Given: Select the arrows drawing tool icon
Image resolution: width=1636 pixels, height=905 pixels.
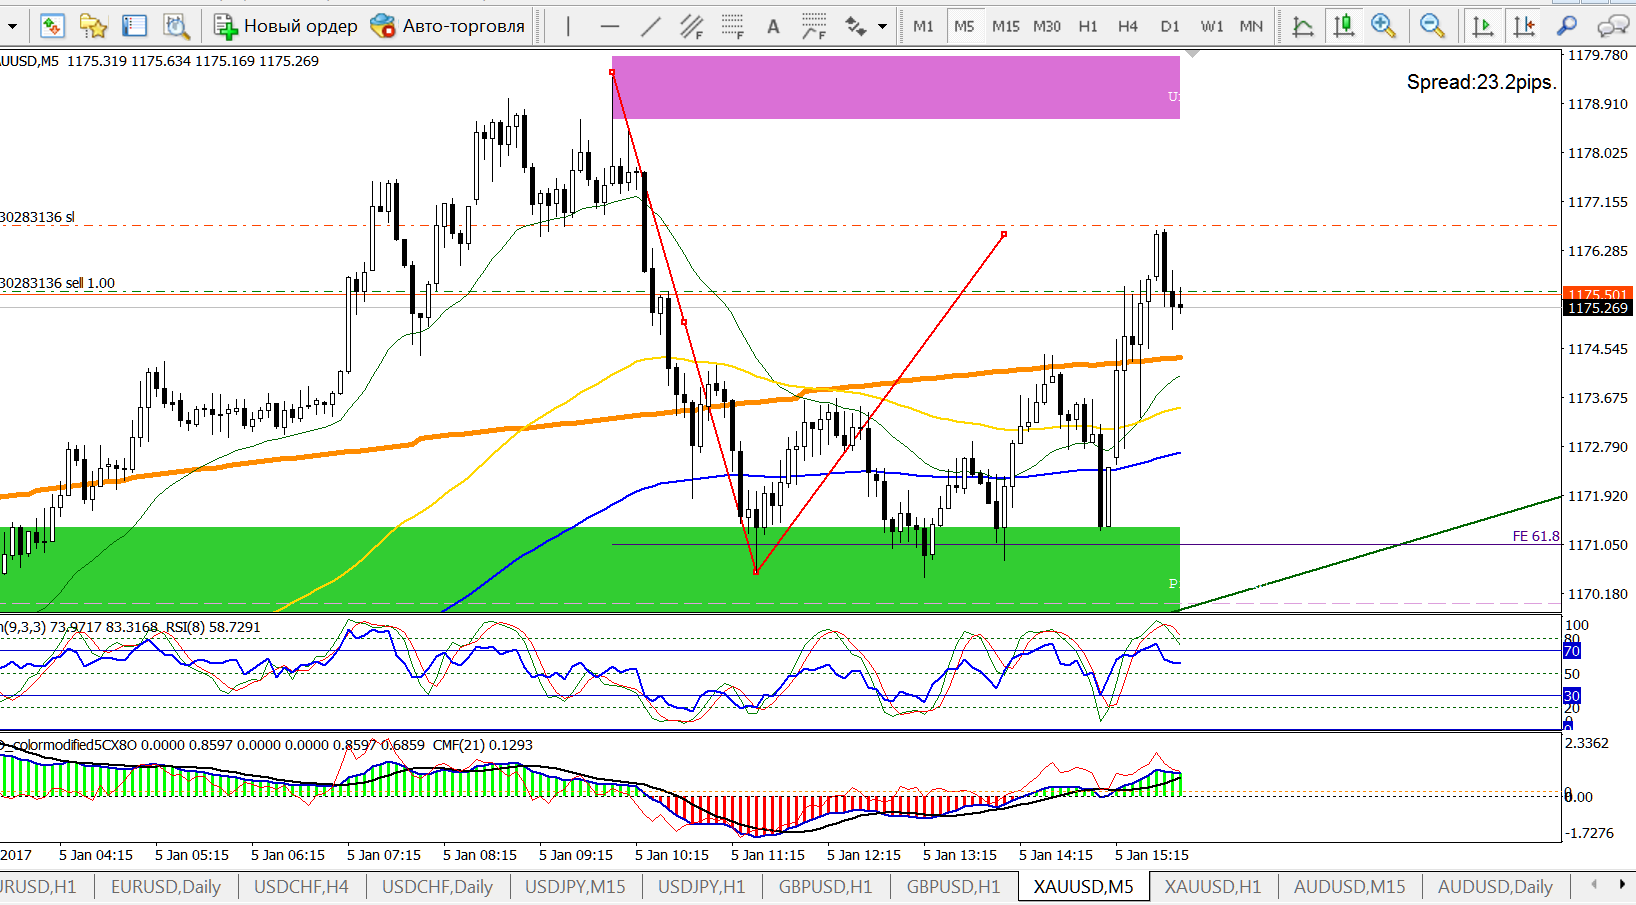Looking at the screenshot, I should coord(856,27).
